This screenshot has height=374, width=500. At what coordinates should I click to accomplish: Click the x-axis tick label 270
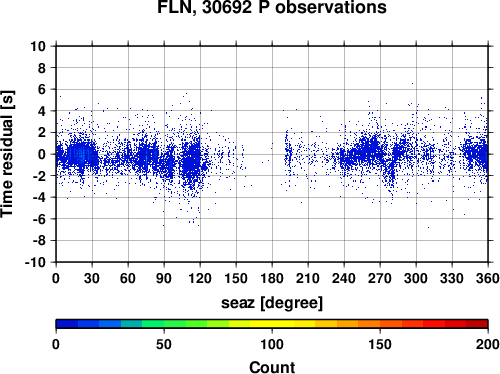coord(380,278)
